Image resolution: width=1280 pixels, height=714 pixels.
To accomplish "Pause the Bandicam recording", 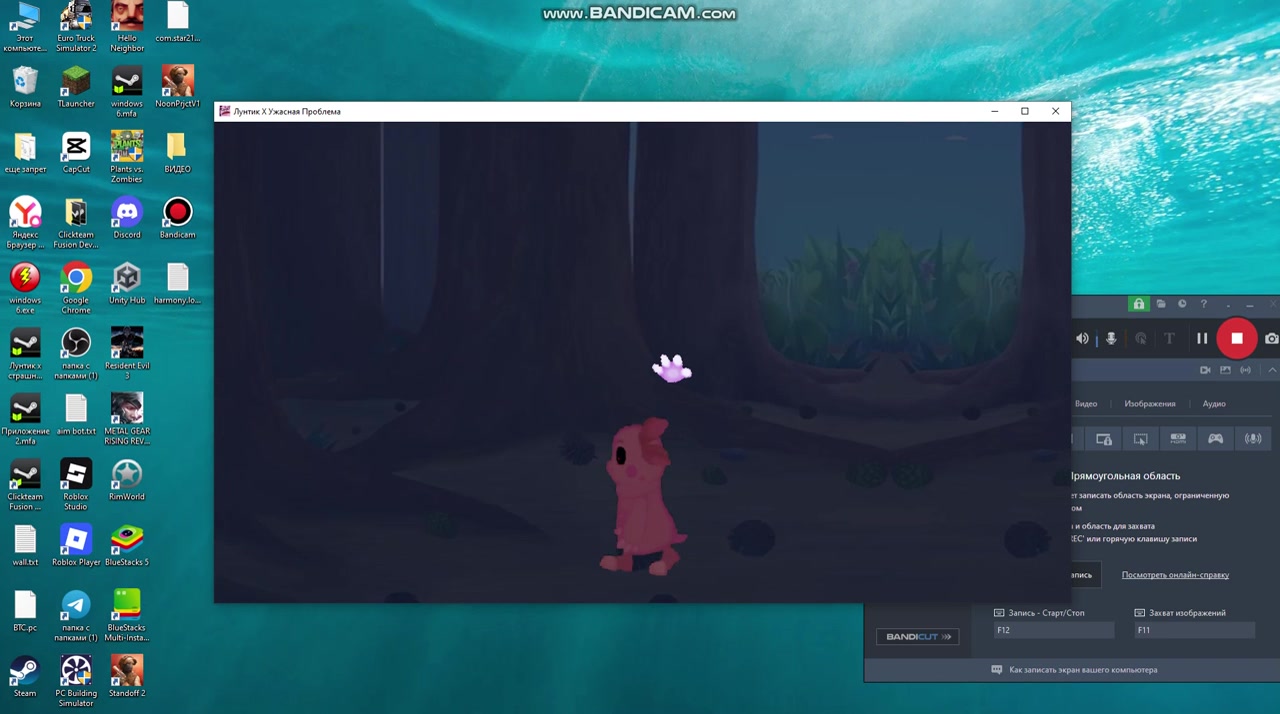I will [1202, 339].
